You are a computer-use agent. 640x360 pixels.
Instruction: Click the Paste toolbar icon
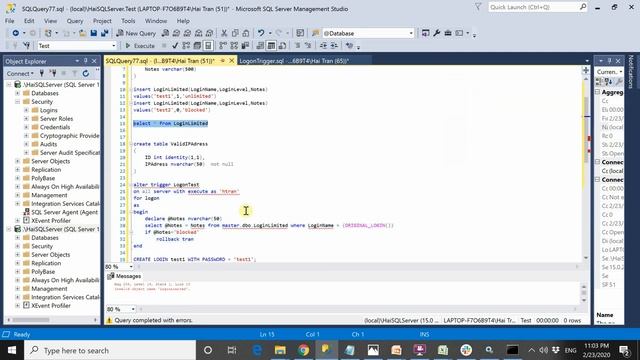[246, 33]
